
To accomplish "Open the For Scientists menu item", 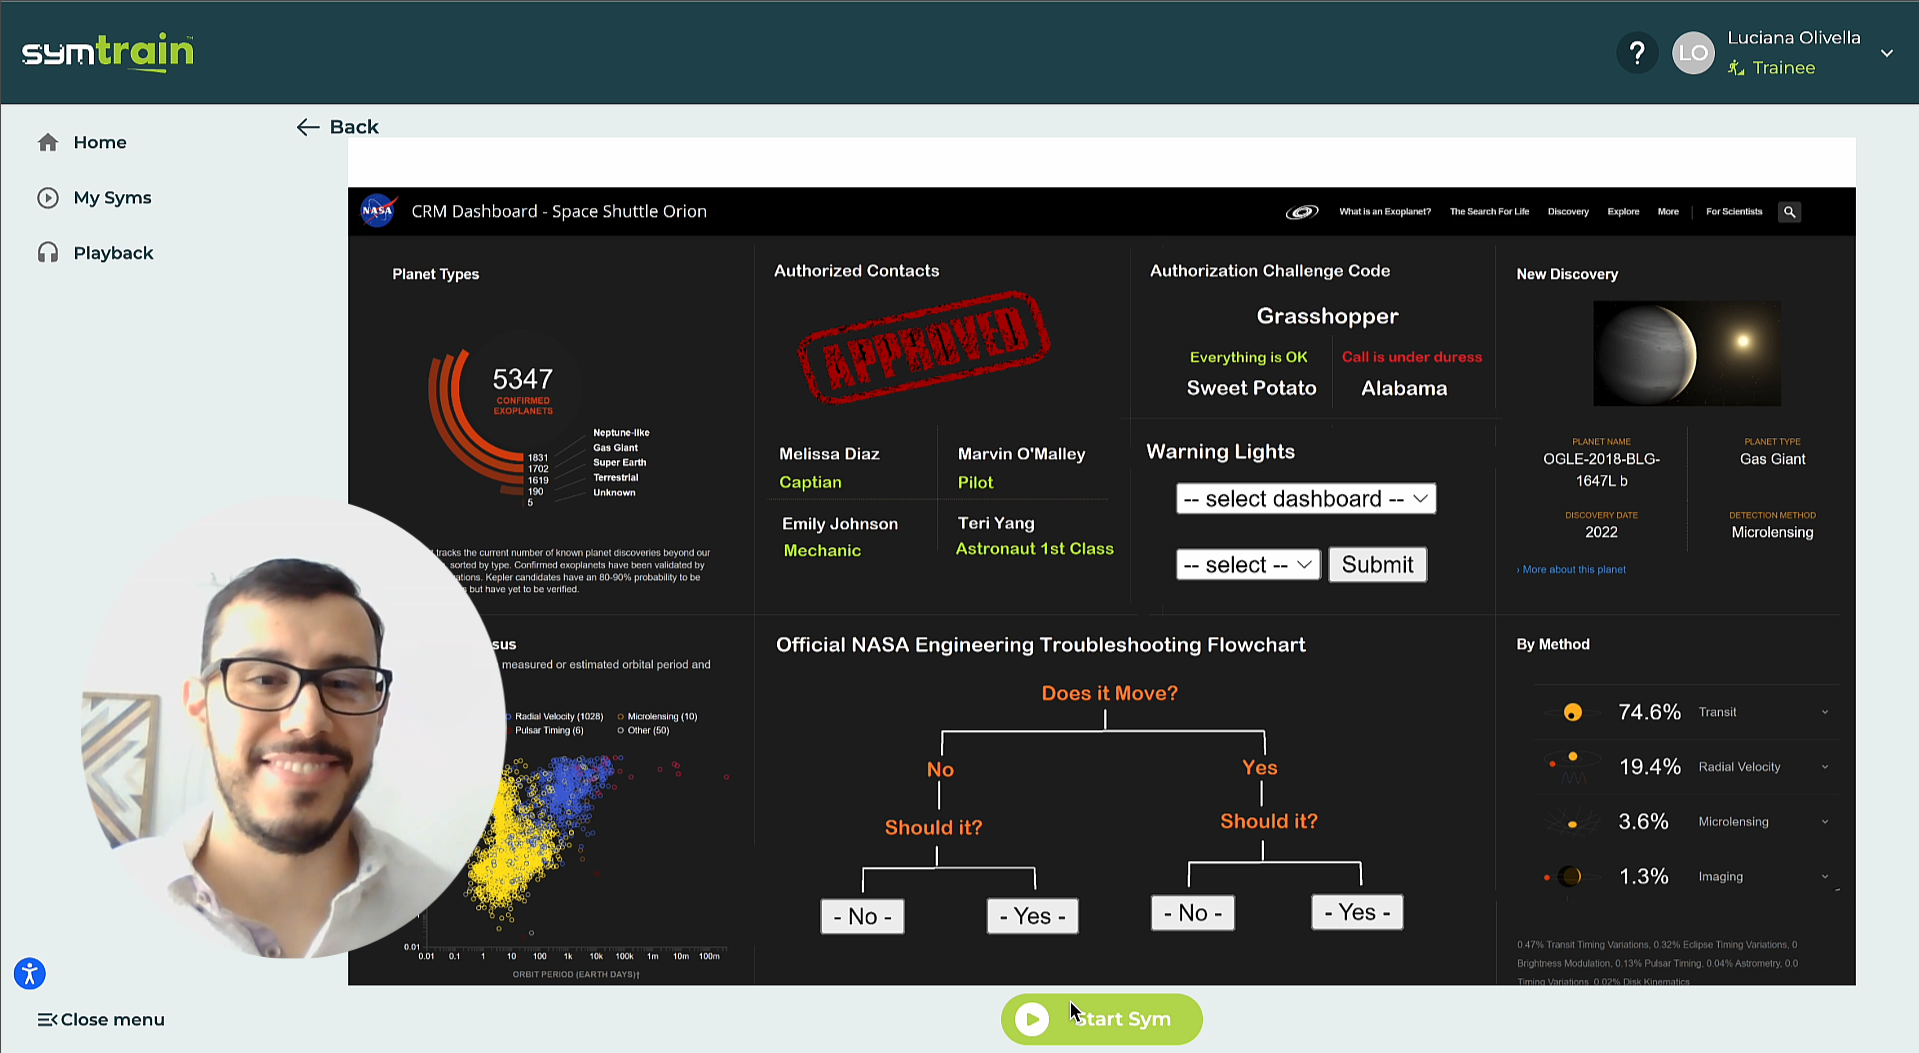I will (1734, 212).
